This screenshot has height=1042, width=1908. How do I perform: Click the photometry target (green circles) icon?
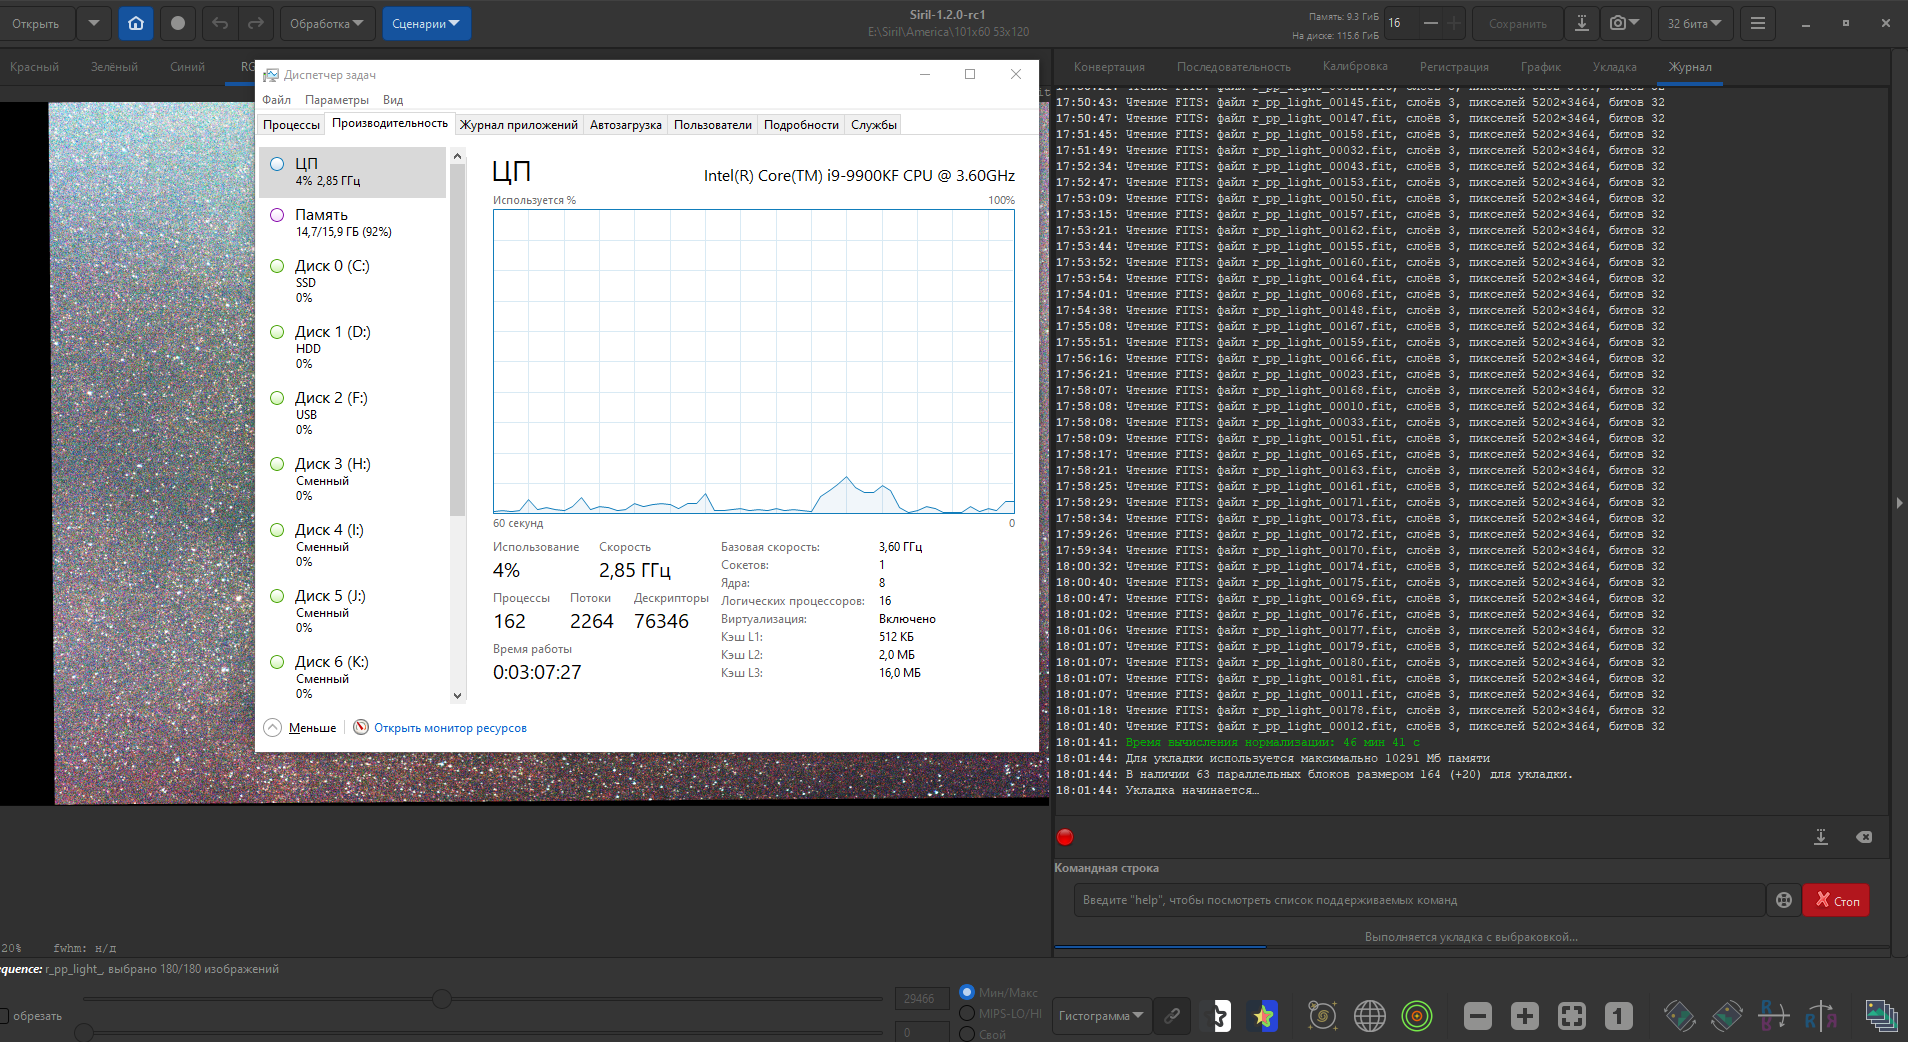click(1417, 1016)
